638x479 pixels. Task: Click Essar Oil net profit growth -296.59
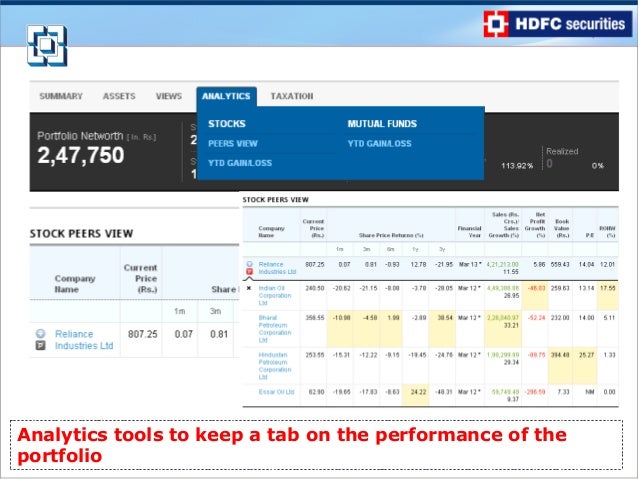(x=535, y=392)
